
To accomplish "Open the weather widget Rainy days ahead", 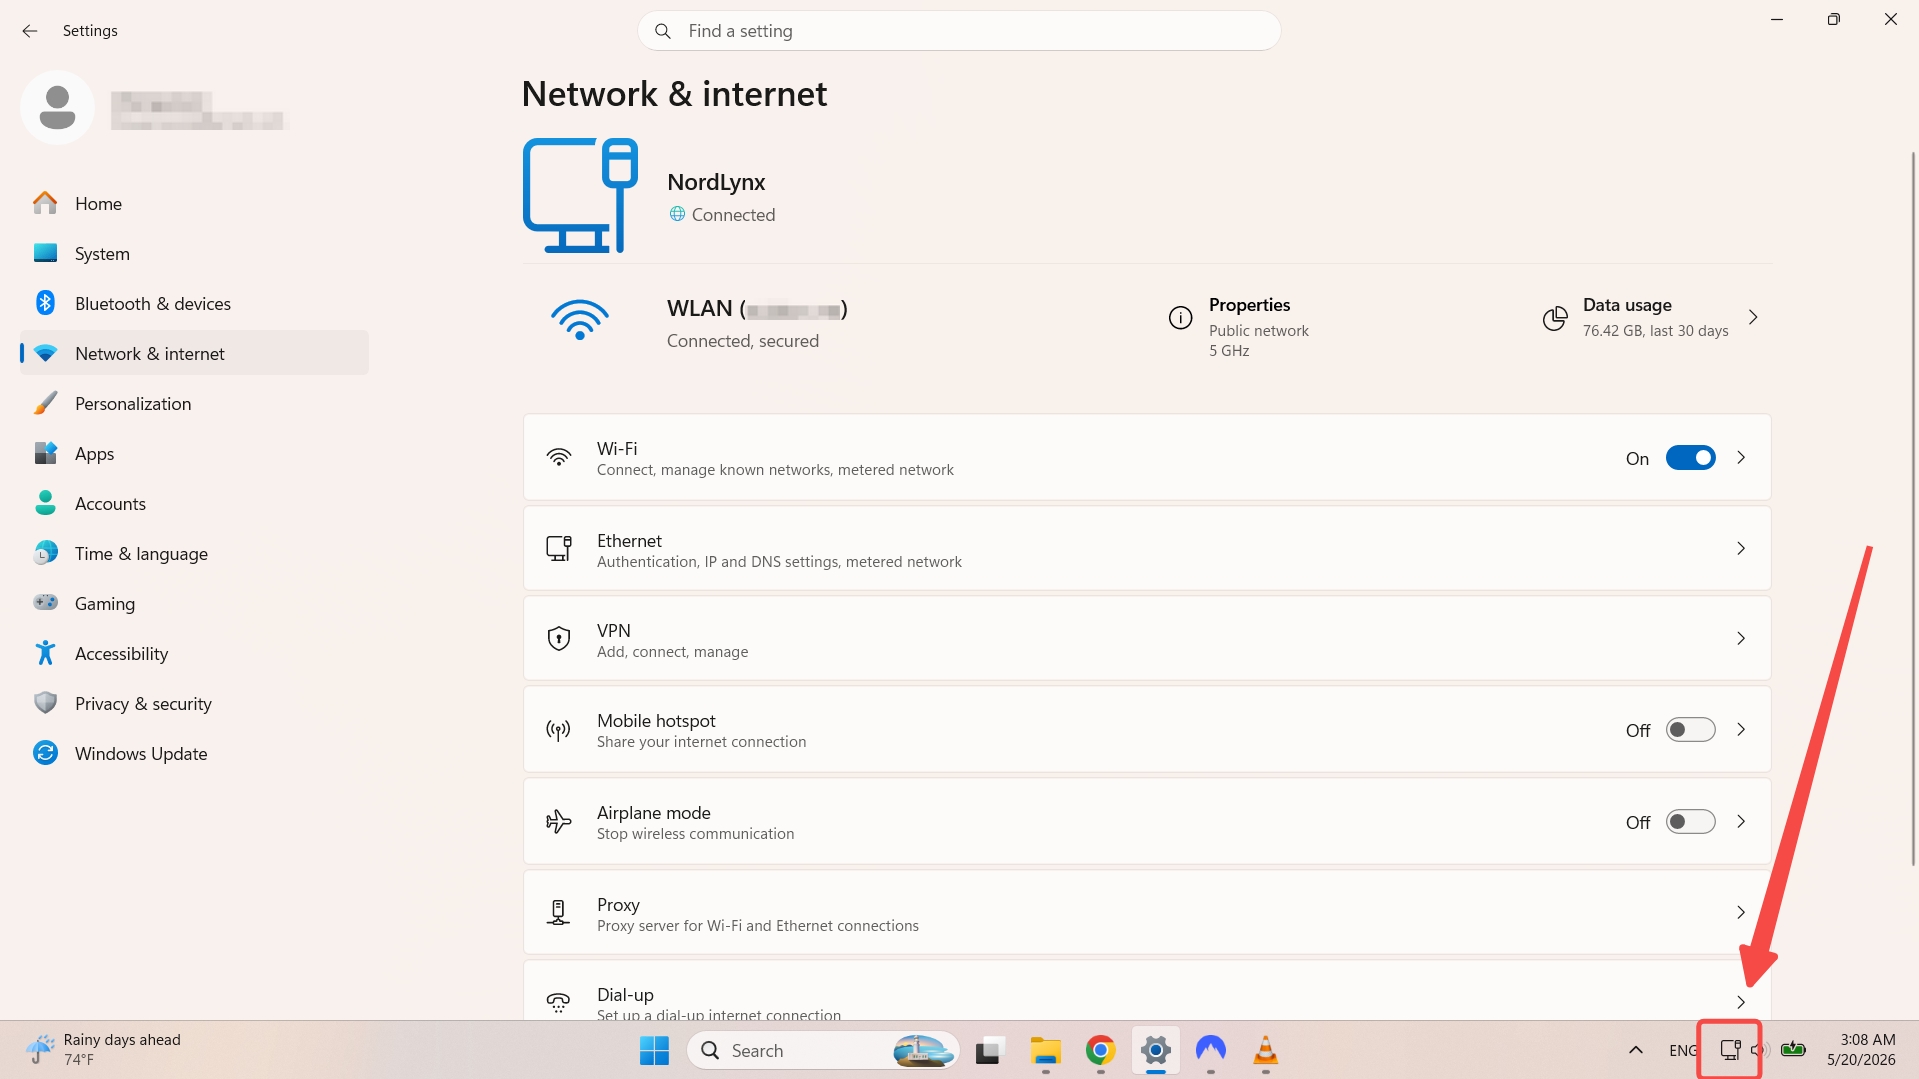I will point(104,1050).
